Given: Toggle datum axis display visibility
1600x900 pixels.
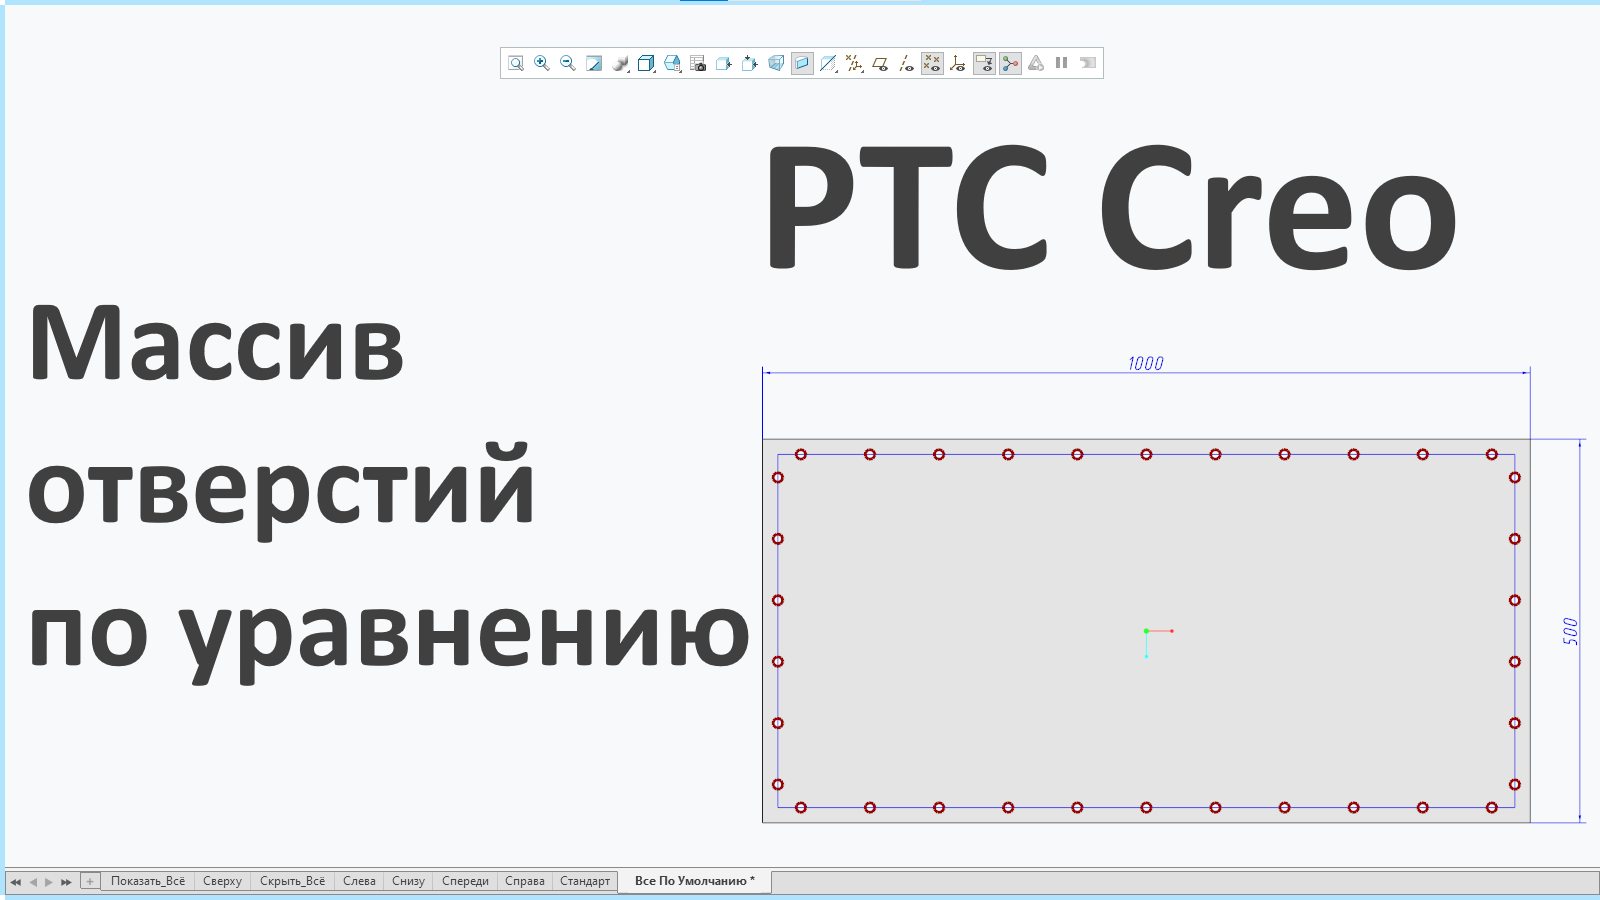Looking at the screenshot, I should (x=906, y=63).
